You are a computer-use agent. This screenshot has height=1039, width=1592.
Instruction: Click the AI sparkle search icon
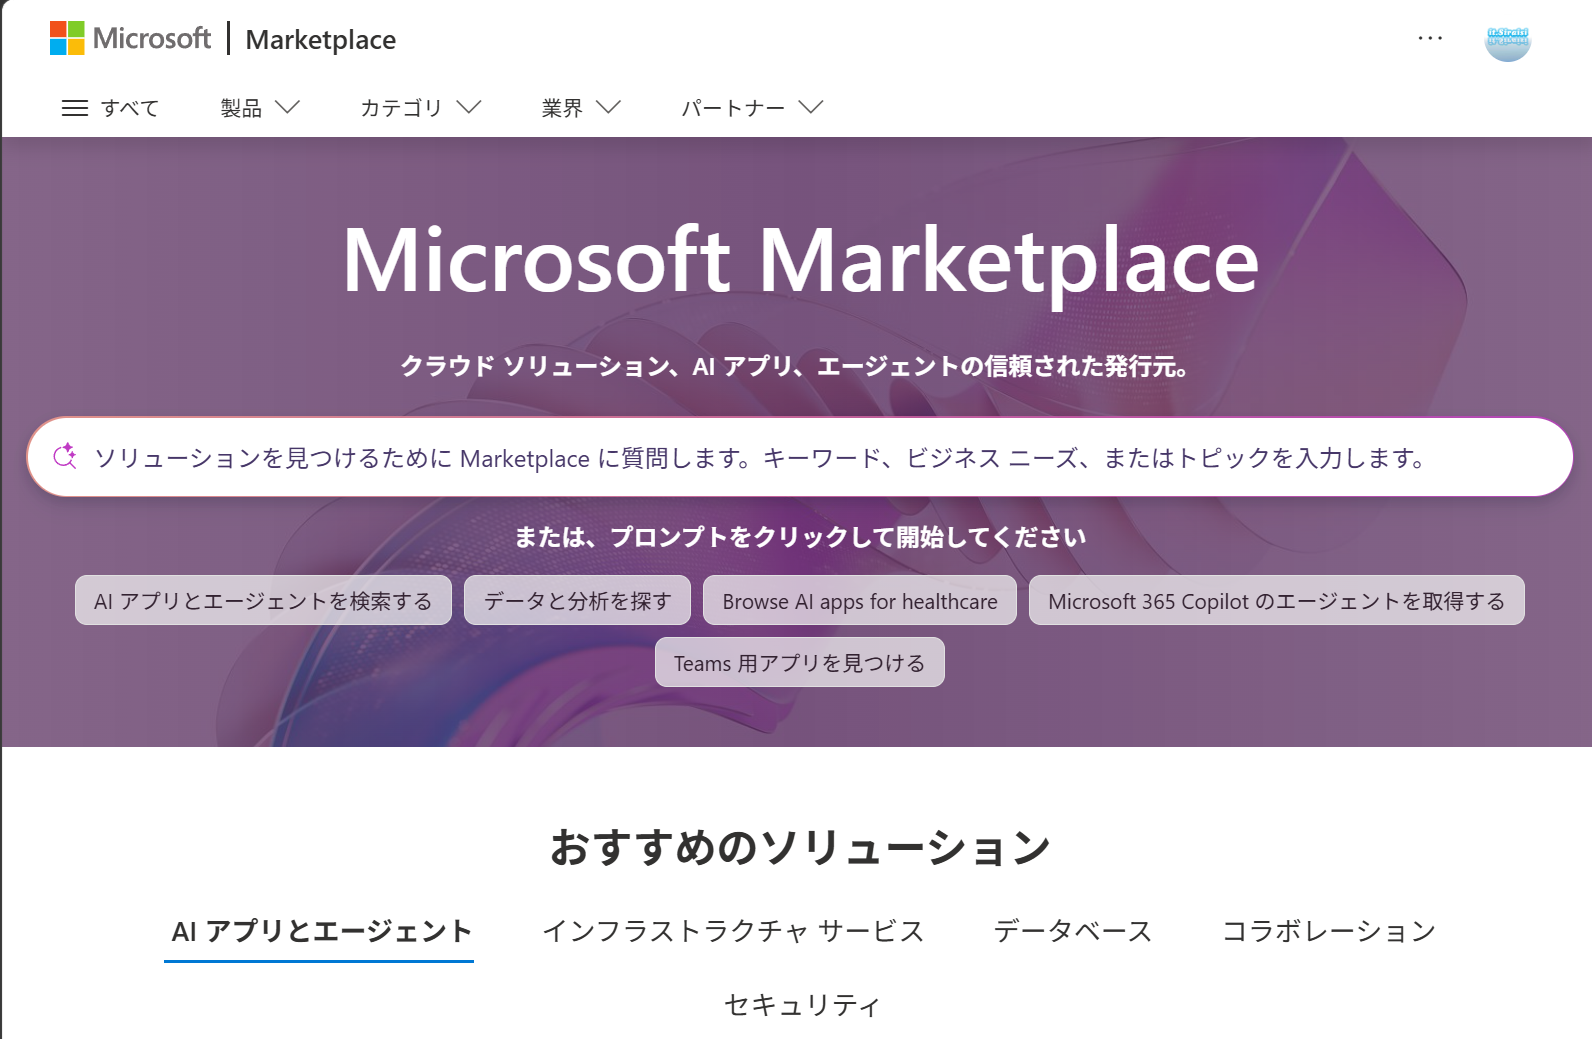(65, 456)
